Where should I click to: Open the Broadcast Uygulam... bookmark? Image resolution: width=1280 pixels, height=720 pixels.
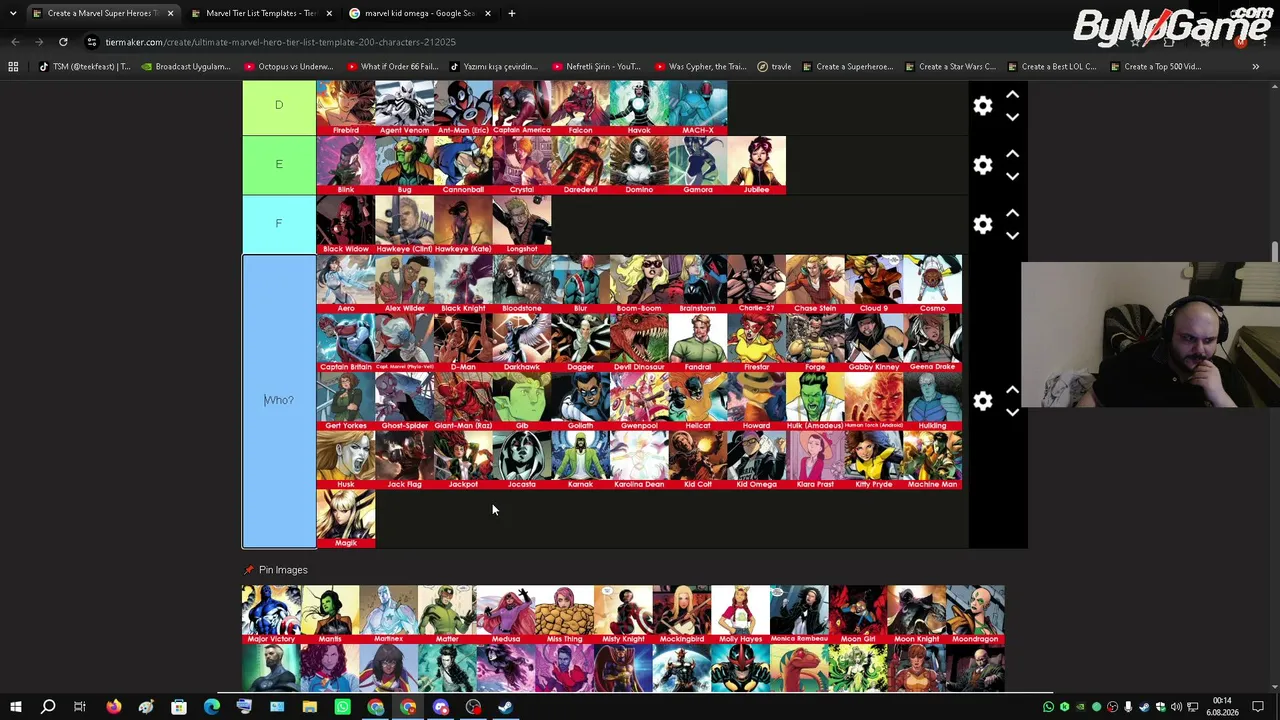186,67
